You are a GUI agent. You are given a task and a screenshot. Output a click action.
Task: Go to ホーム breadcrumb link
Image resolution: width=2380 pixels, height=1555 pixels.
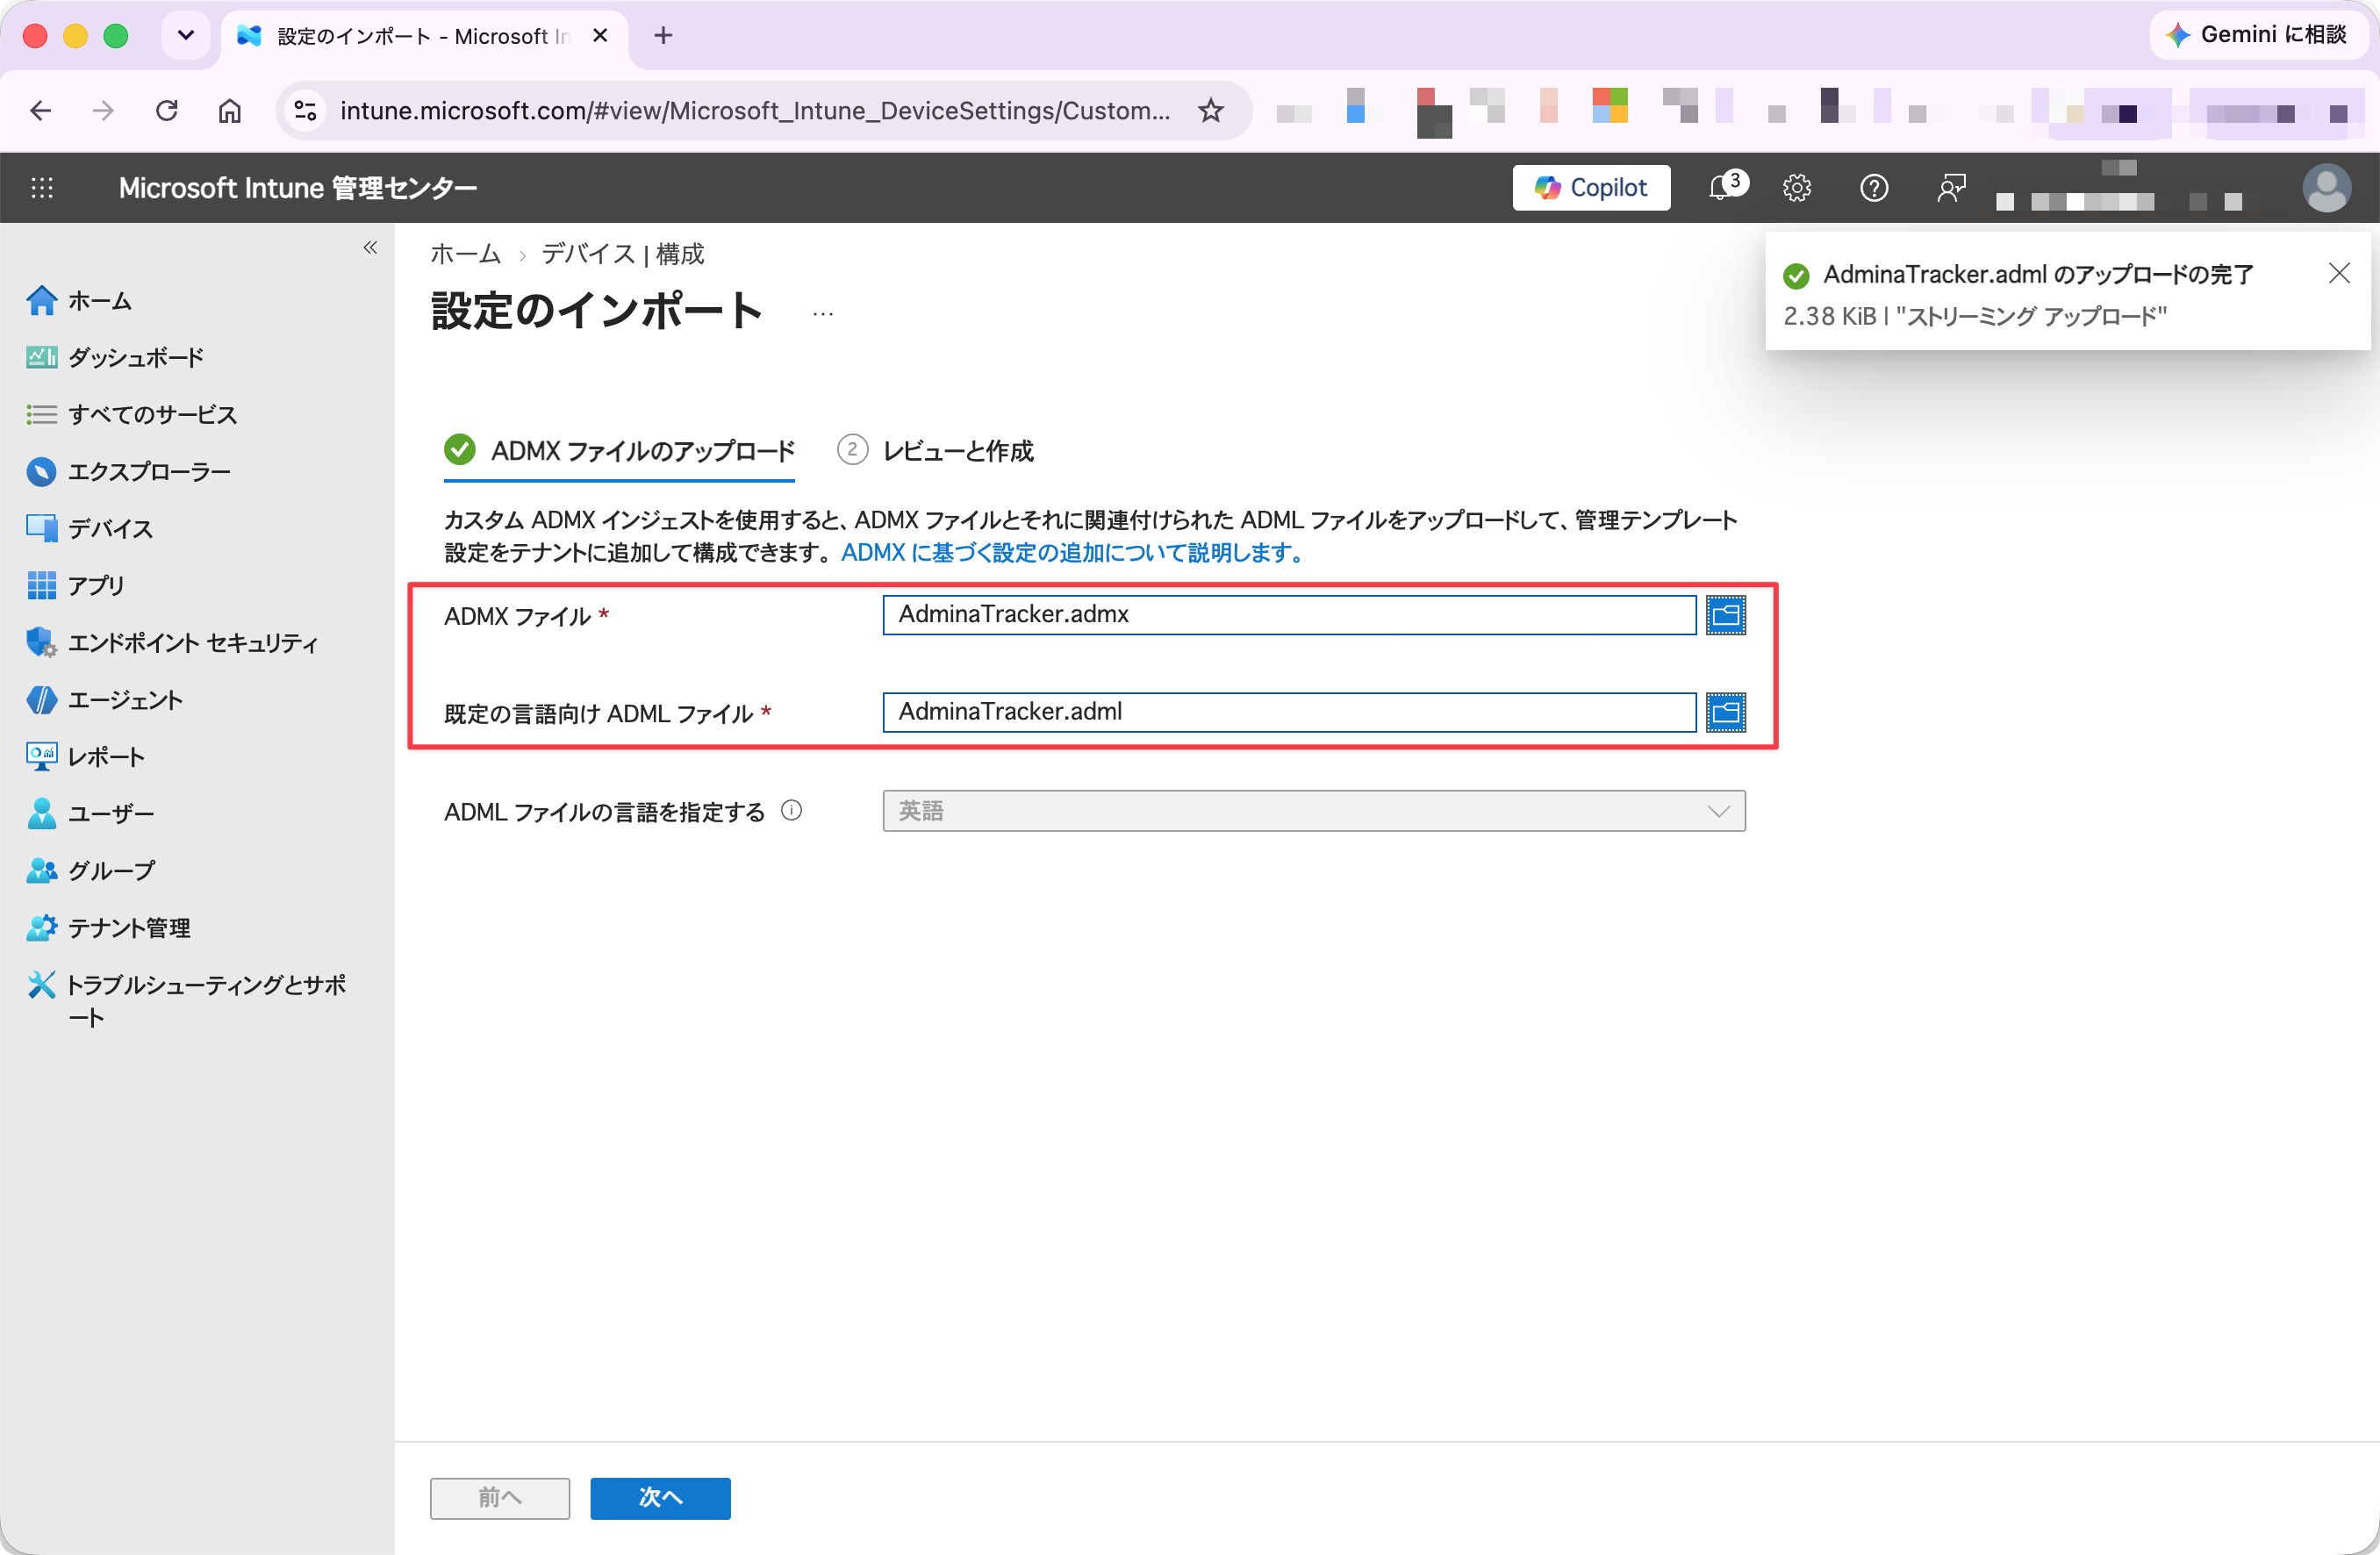tap(465, 254)
